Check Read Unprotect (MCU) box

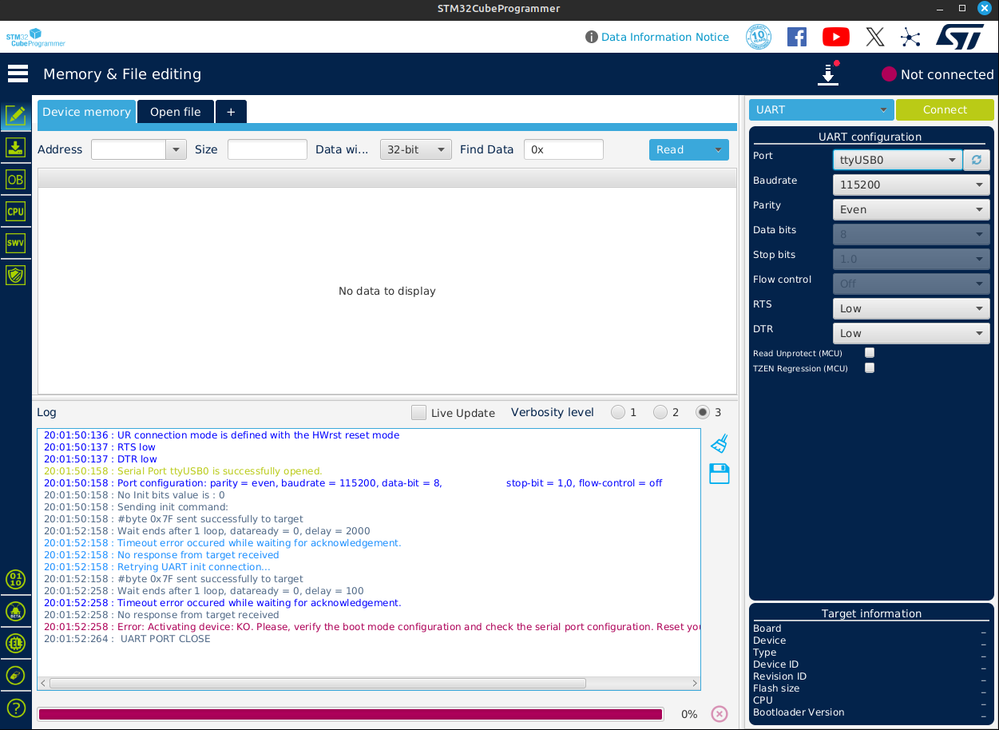pos(870,352)
